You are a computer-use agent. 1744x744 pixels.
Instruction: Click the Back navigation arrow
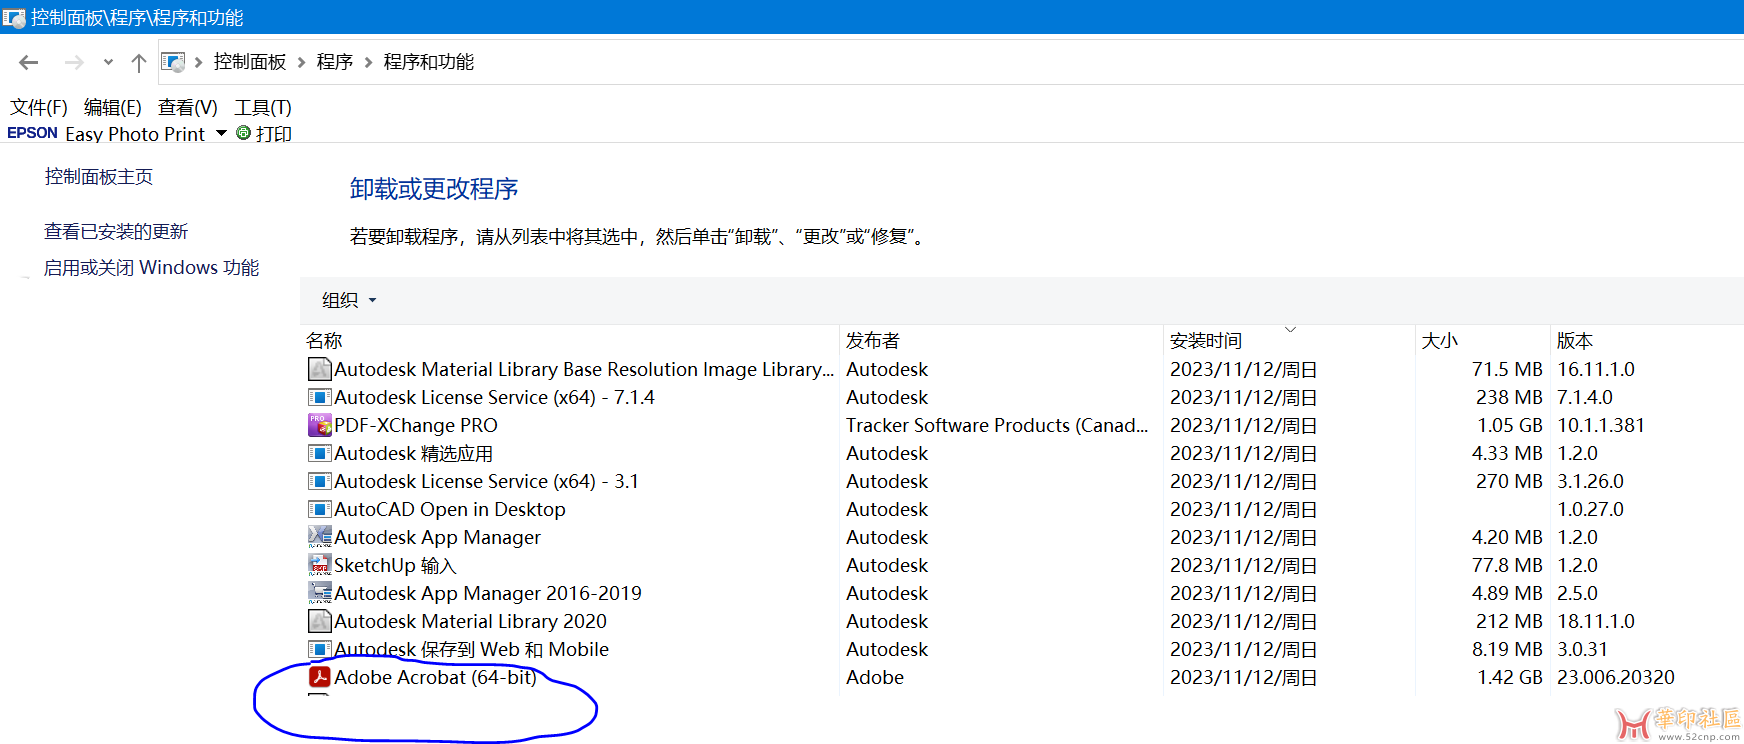click(x=29, y=63)
